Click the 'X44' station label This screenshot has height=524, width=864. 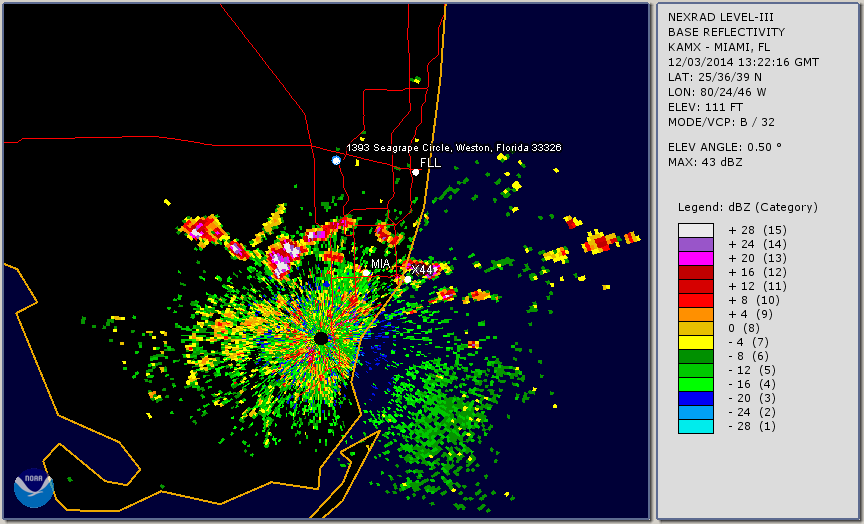point(422,270)
